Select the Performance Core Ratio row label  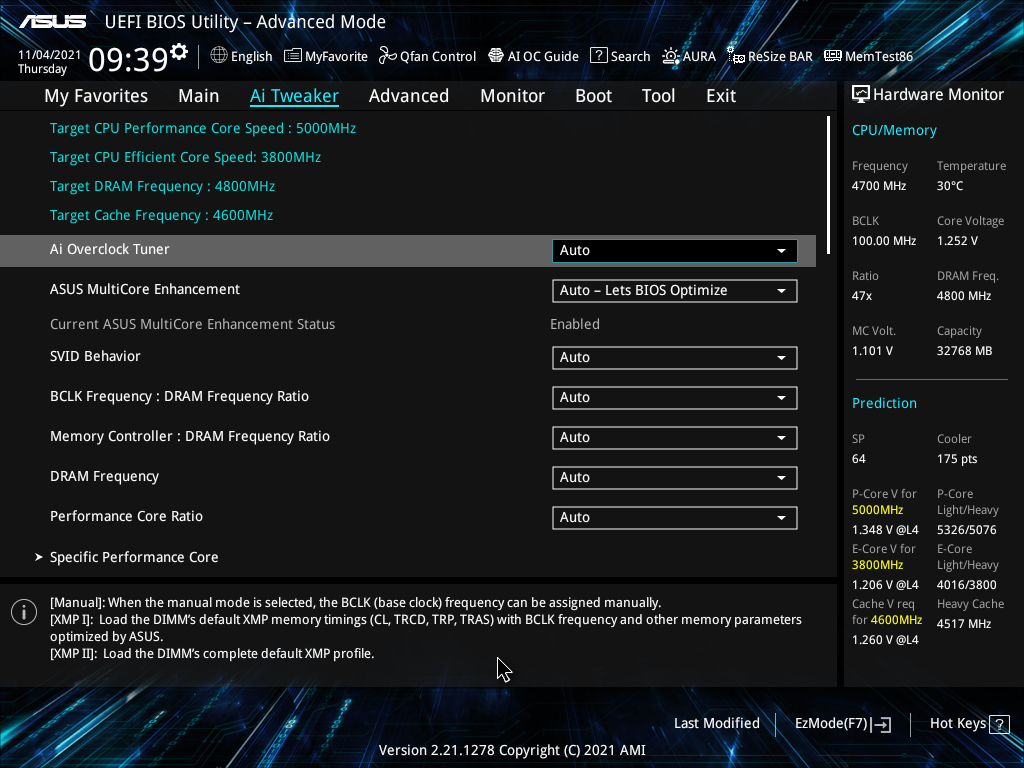(127, 517)
